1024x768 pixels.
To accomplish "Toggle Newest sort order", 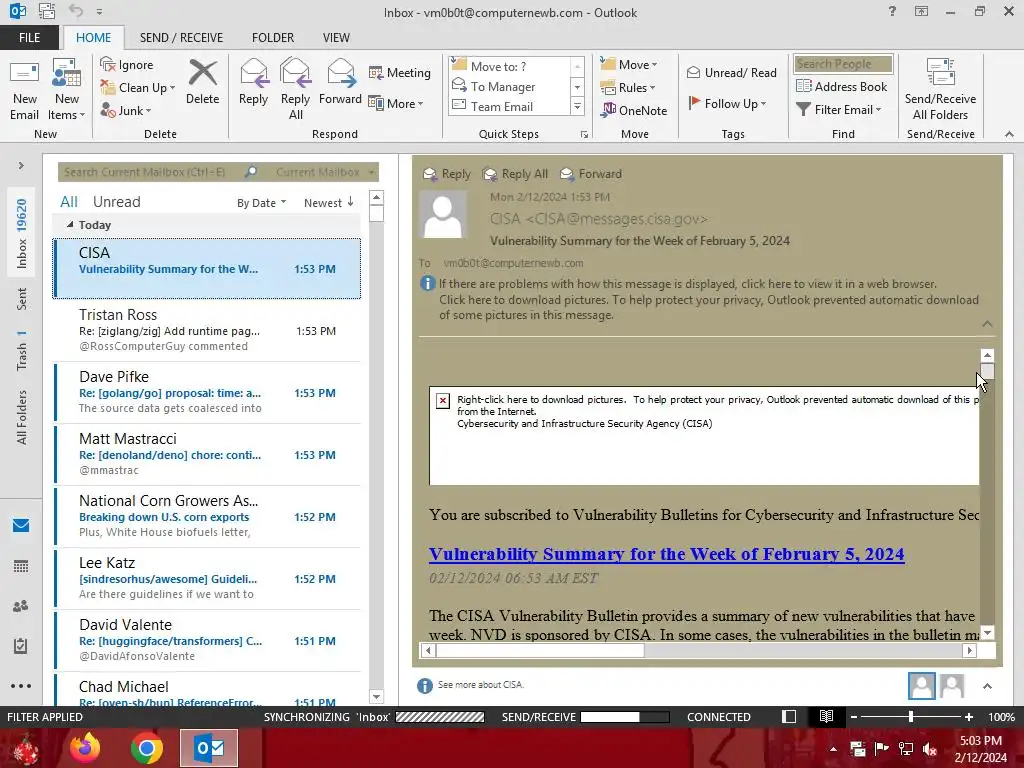I will pos(328,203).
